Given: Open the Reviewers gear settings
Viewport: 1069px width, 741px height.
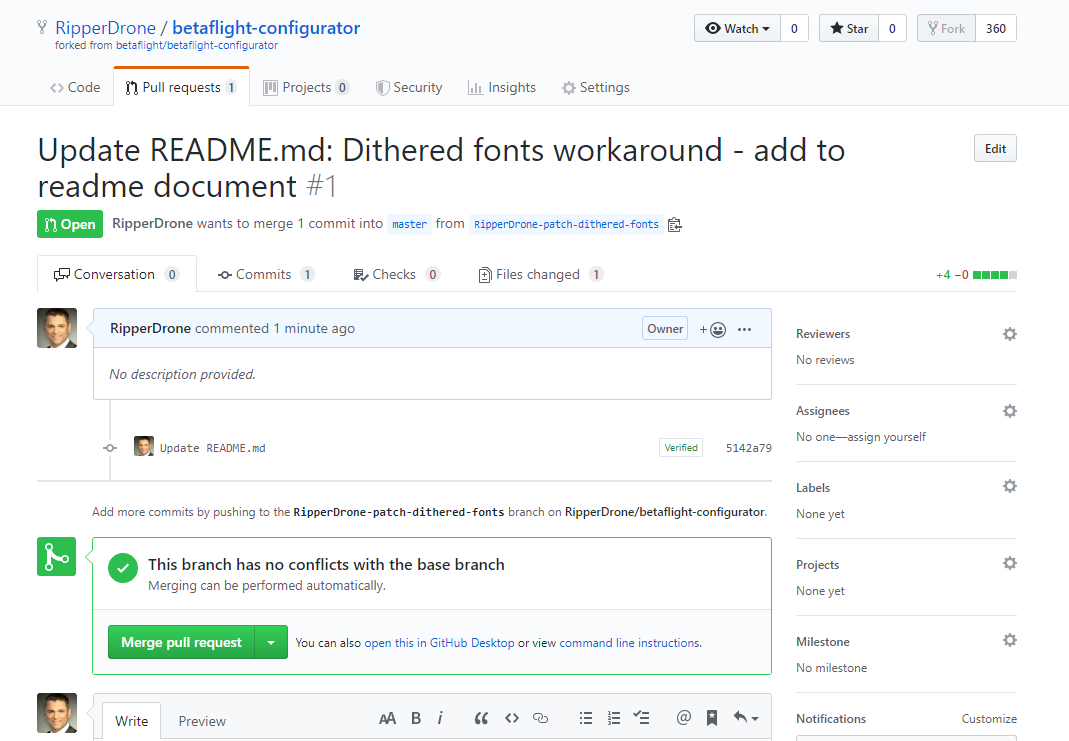Looking at the screenshot, I should tap(1010, 333).
